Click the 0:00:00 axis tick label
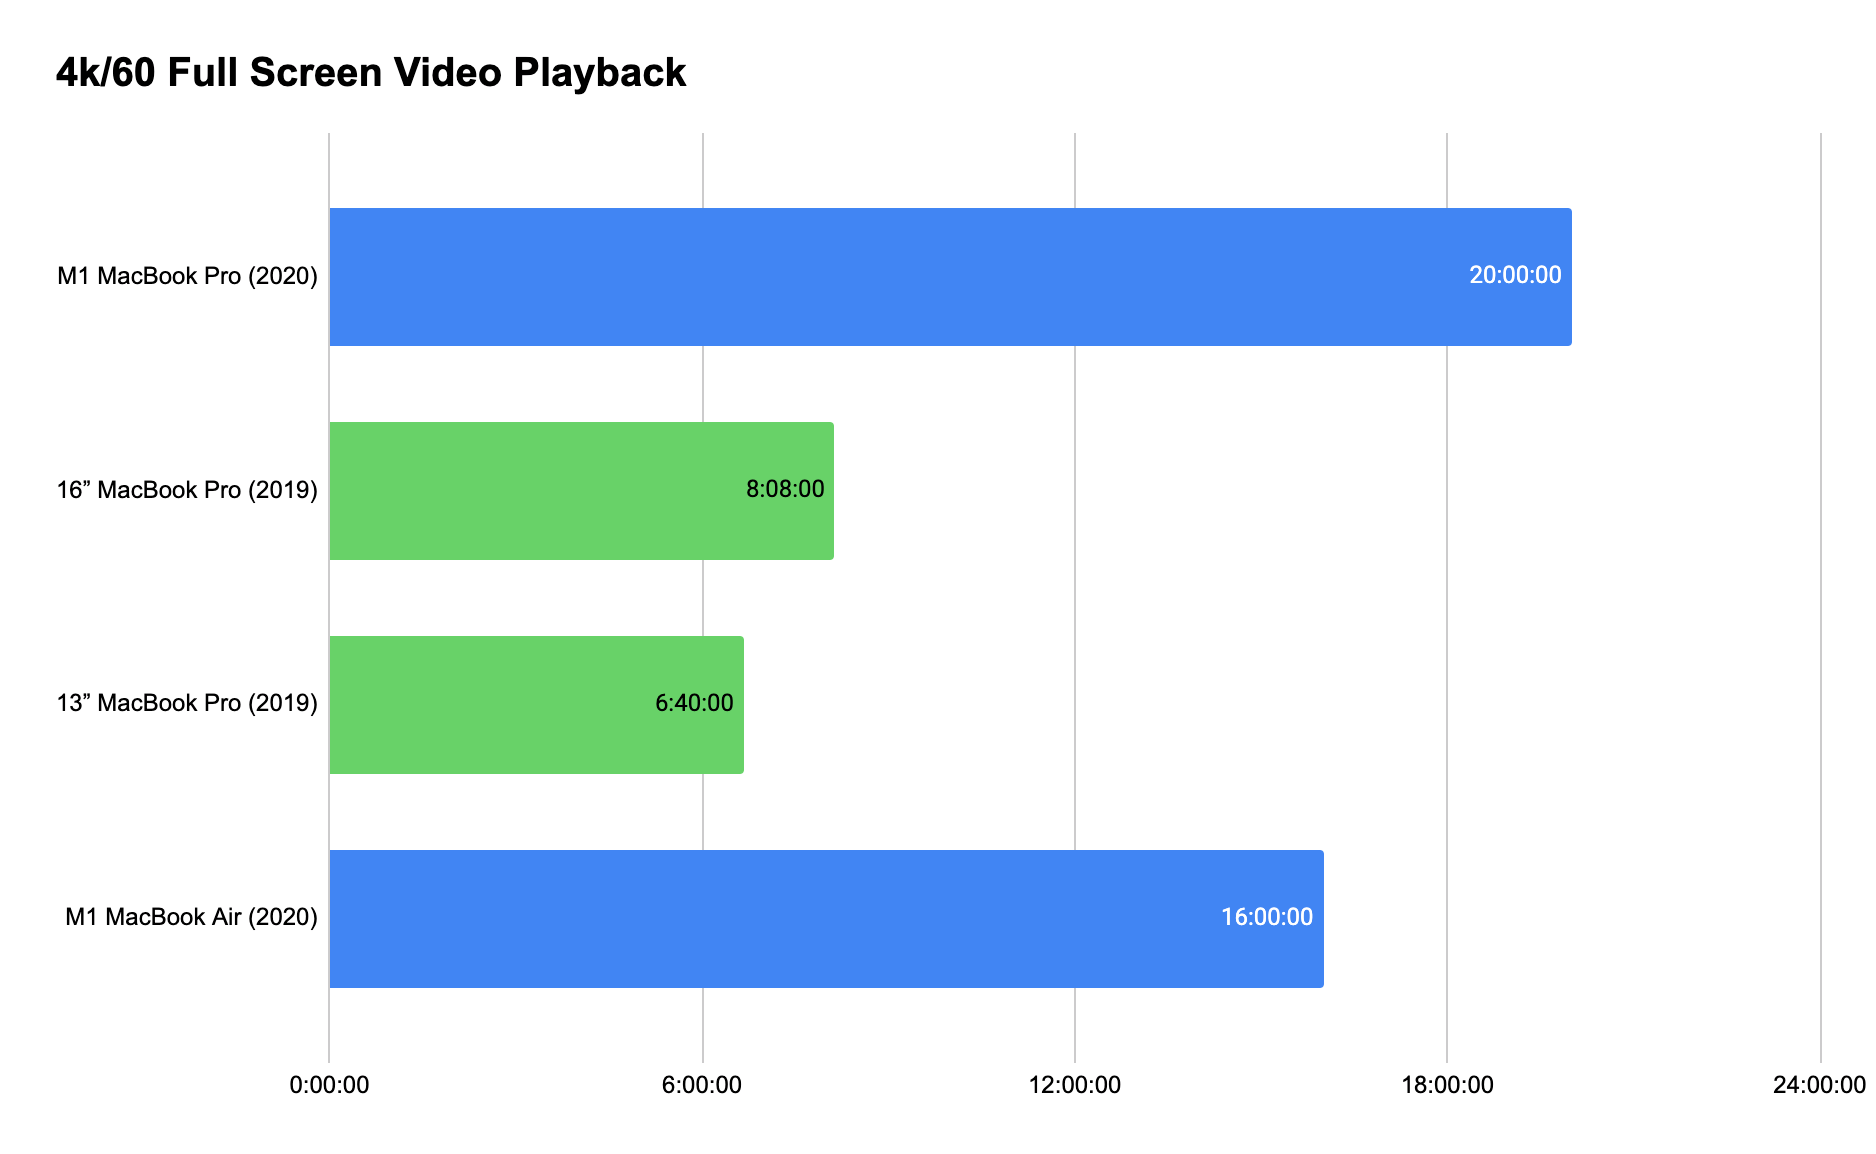This screenshot has width=1876, height=1154. [329, 1085]
